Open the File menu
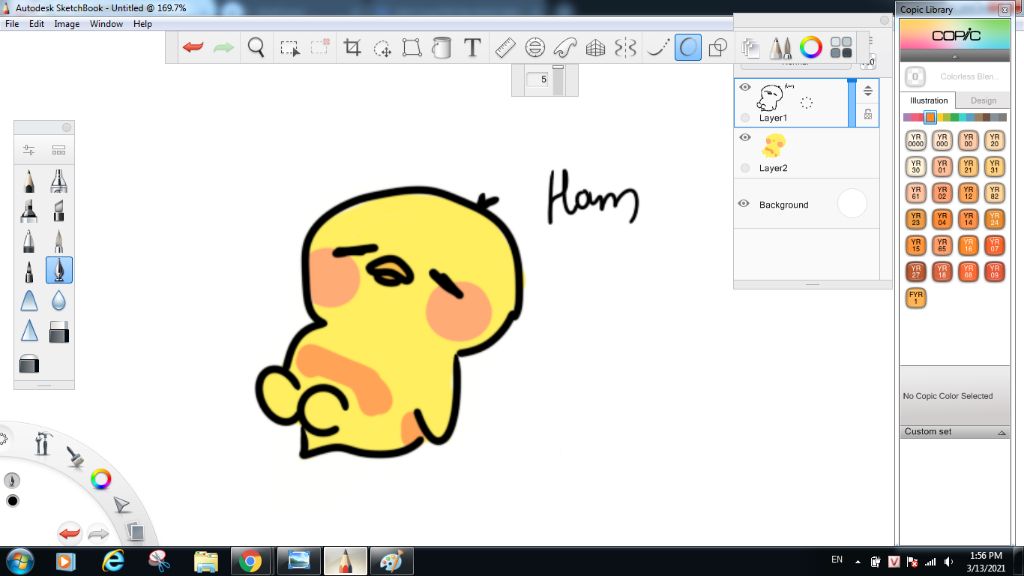The width and height of the screenshot is (1024, 576). pyautogui.click(x=12, y=24)
